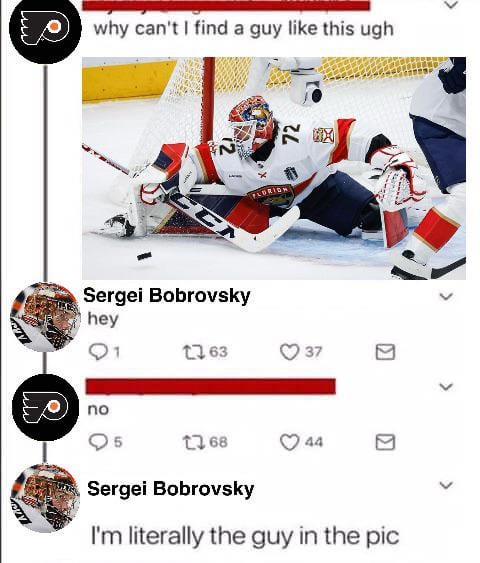
Task: Expand the chevron menu beside the "hey" tweet
Action: click(x=446, y=297)
